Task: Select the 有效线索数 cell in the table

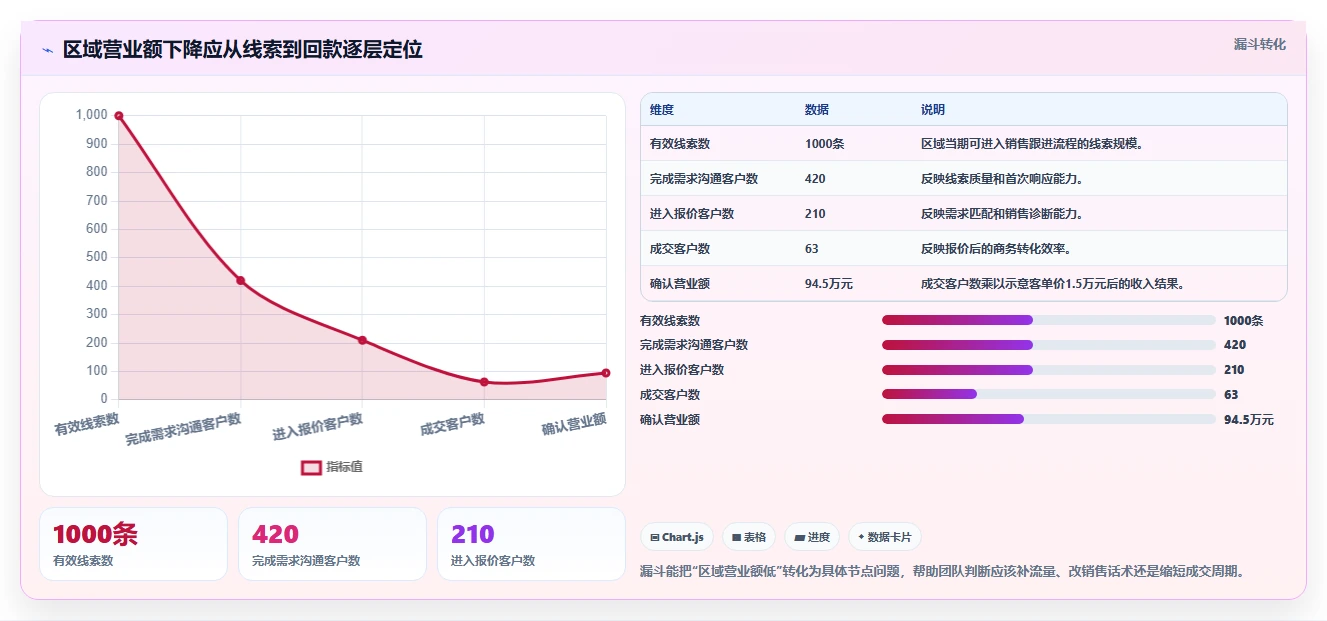Action: (680, 144)
